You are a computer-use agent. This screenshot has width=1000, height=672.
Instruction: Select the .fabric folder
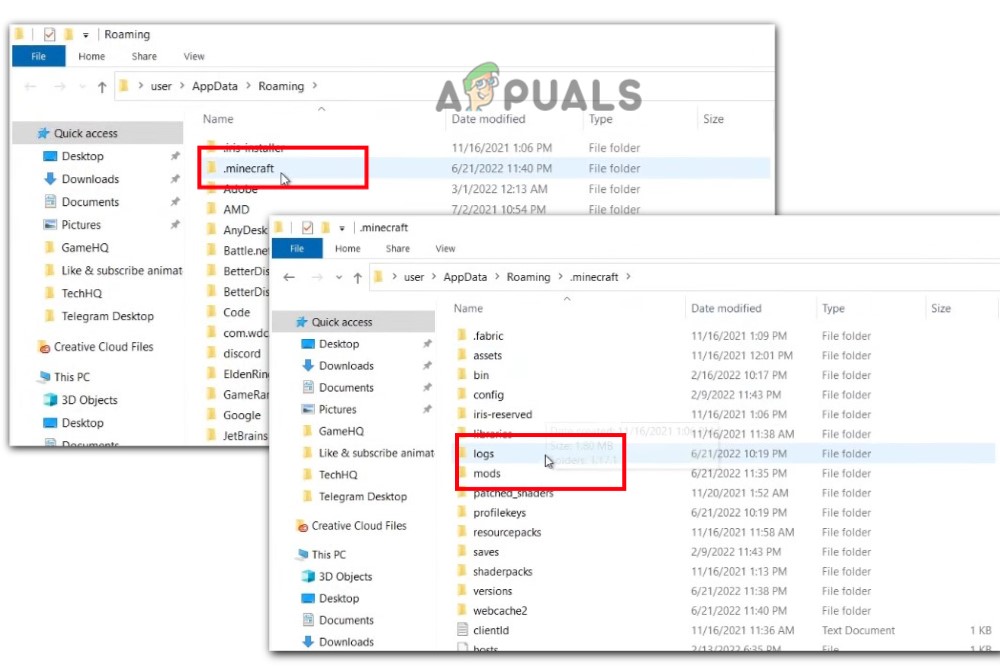[488, 336]
